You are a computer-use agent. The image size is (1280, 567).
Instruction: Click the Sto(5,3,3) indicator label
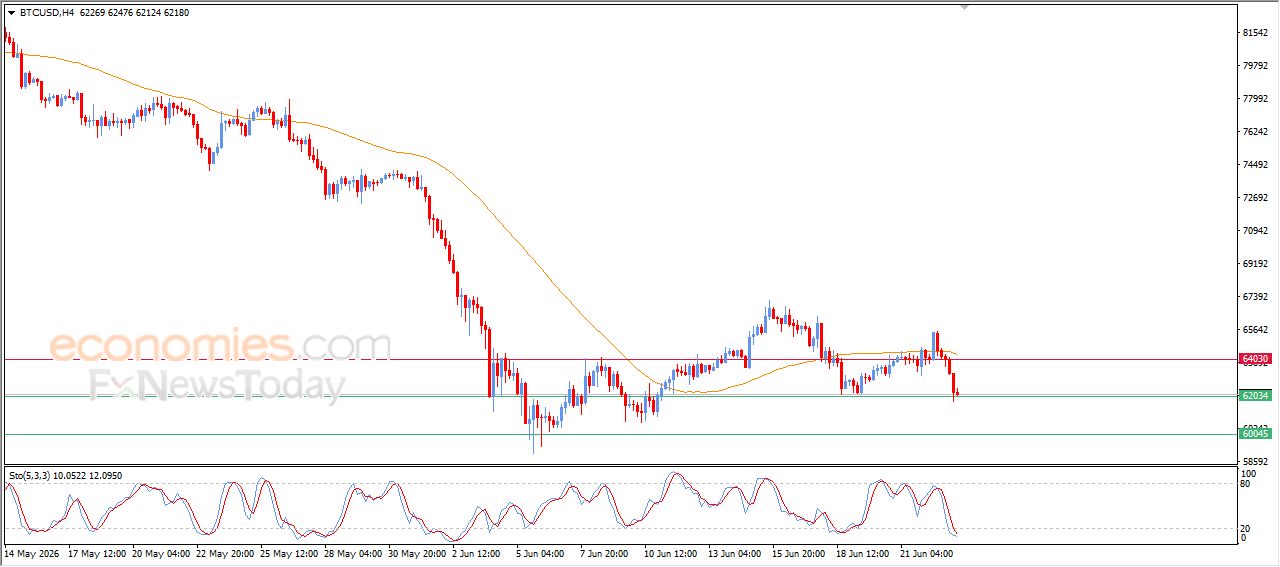coord(31,476)
